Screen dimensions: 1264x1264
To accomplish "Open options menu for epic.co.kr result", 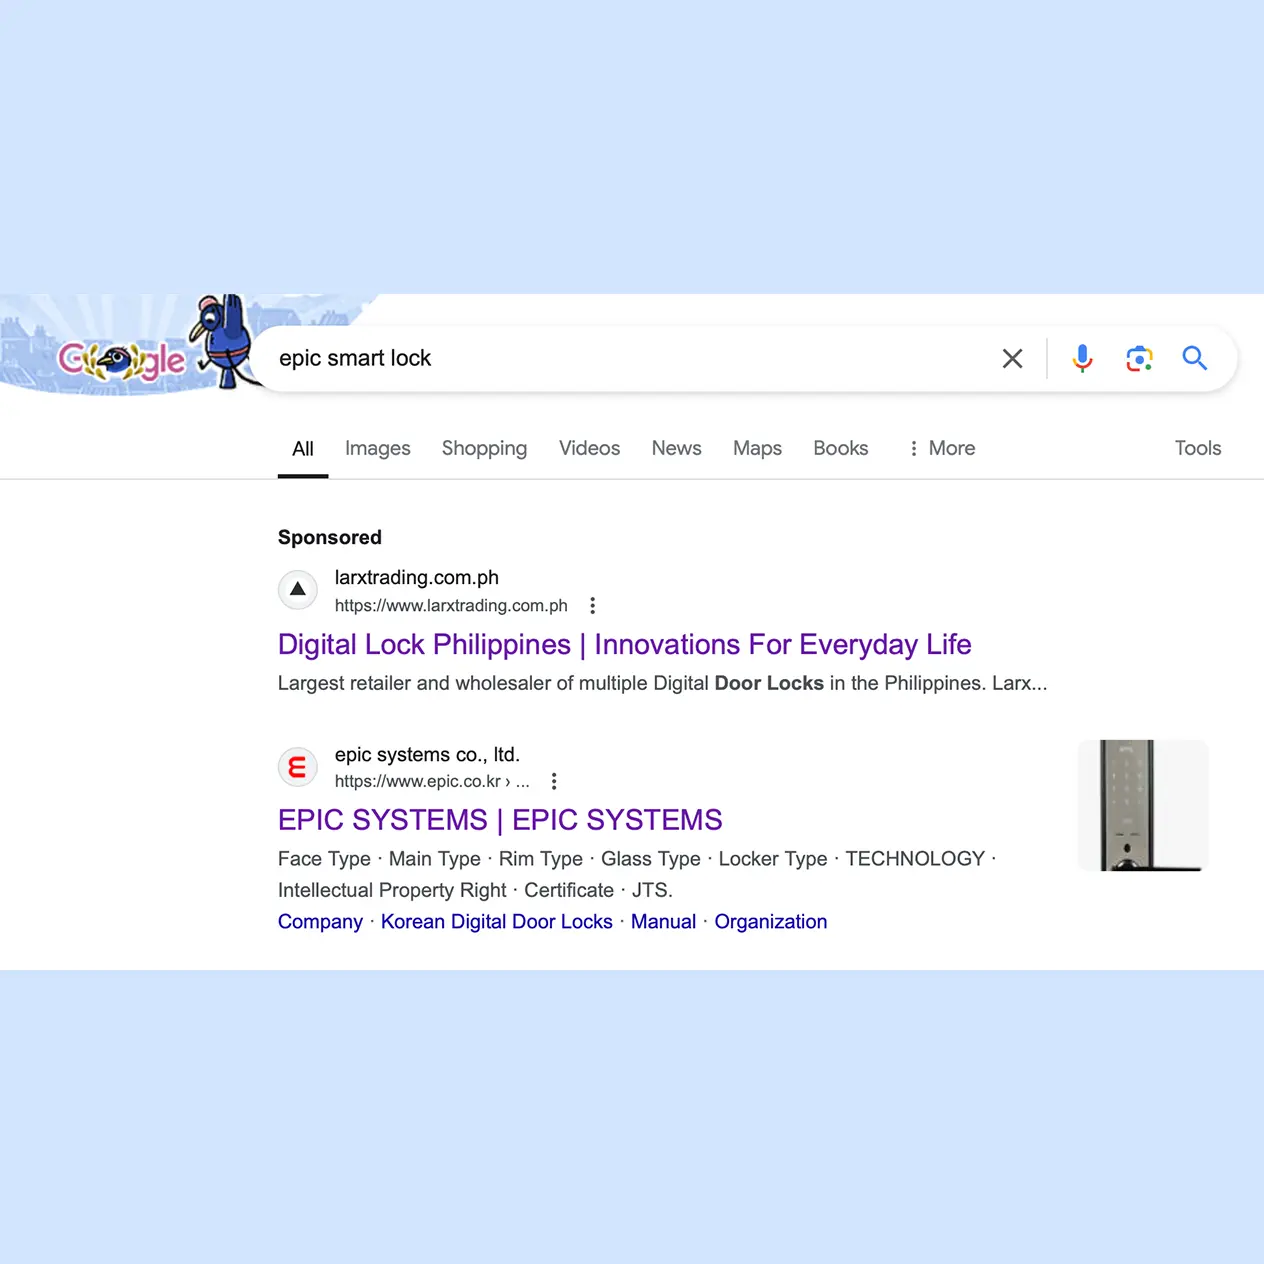I will pyautogui.click(x=554, y=781).
